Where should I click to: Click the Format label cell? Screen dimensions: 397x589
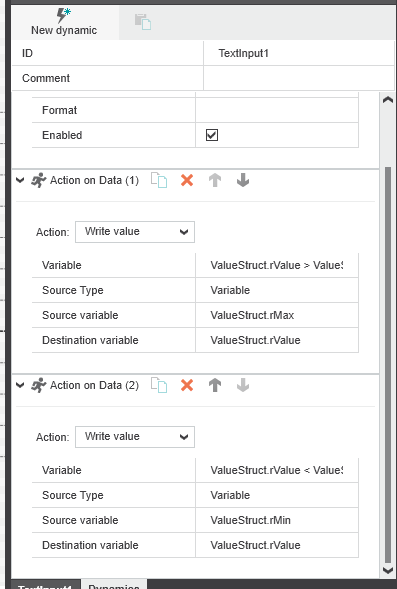point(113,110)
